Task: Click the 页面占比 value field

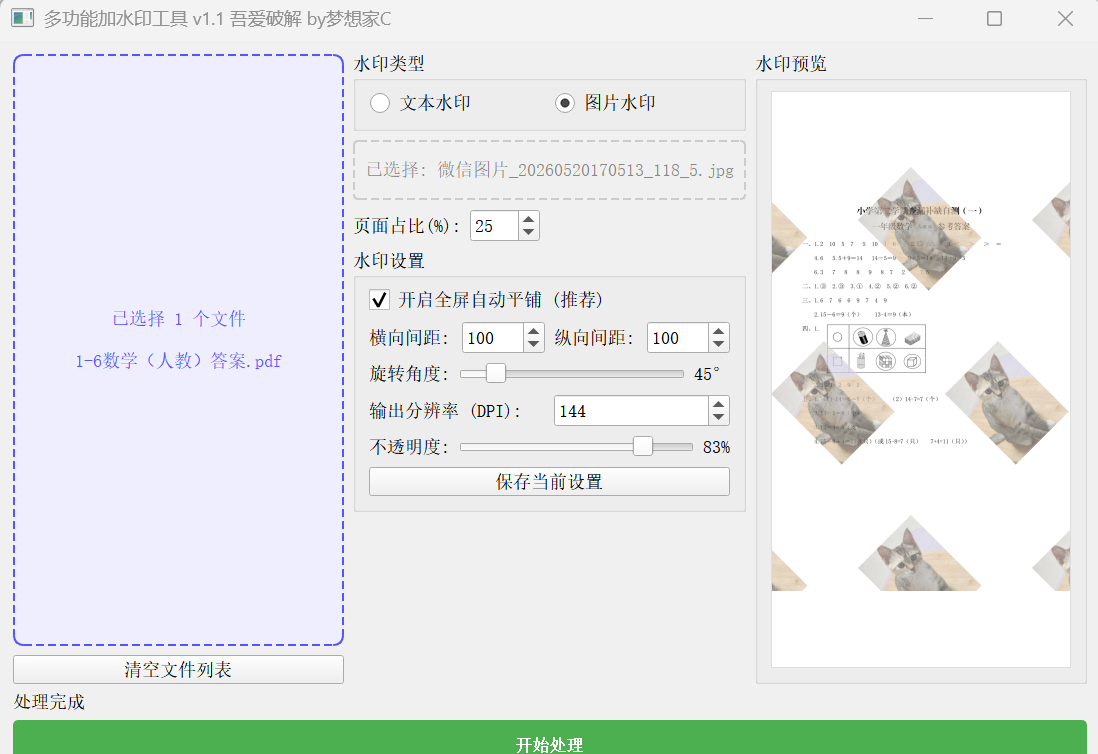Action: (494, 226)
